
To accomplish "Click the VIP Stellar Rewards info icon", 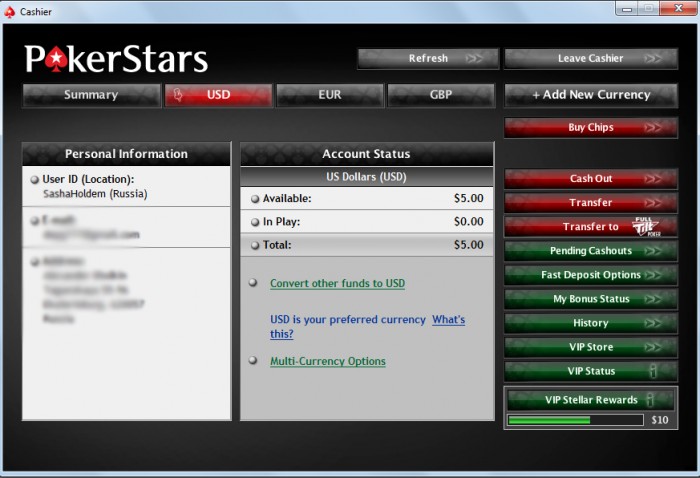I will click(x=650, y=399).
